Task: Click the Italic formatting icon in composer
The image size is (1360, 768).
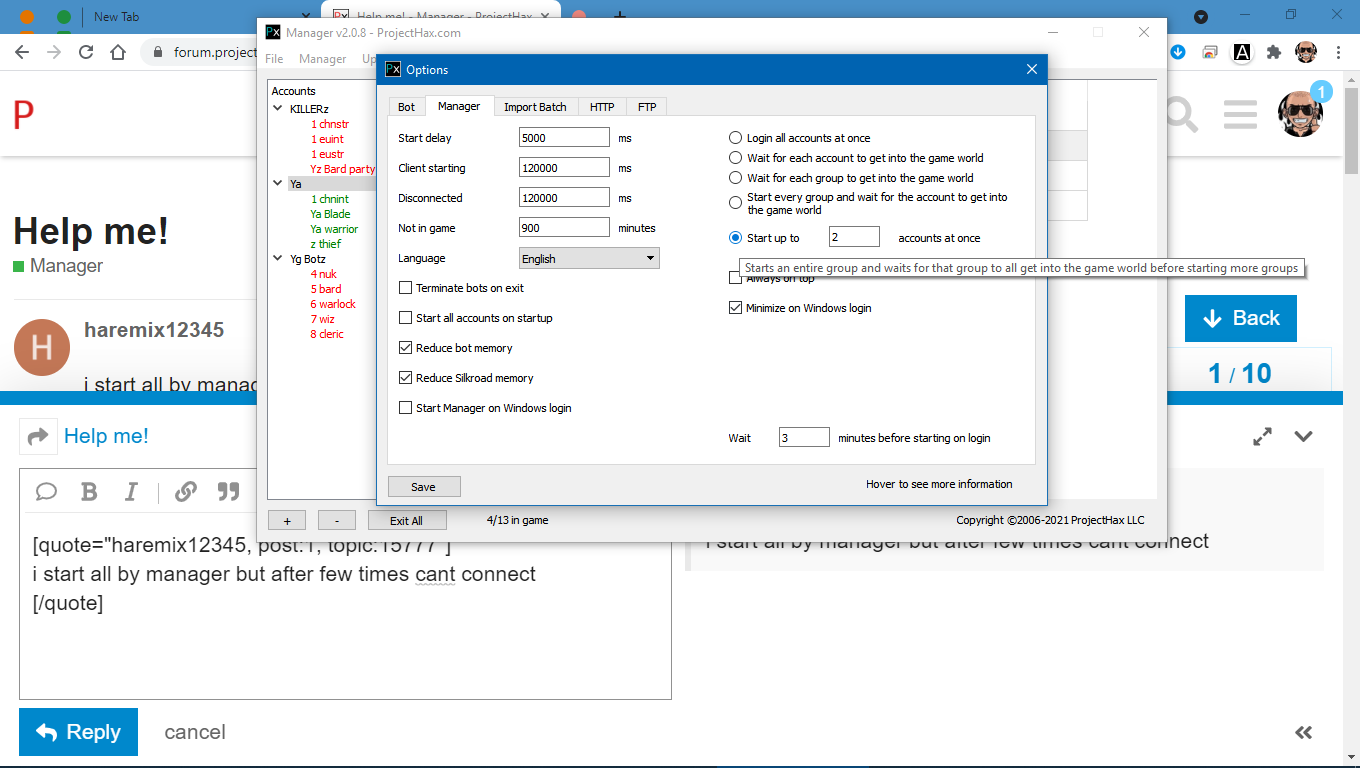Action: (131, 491)
